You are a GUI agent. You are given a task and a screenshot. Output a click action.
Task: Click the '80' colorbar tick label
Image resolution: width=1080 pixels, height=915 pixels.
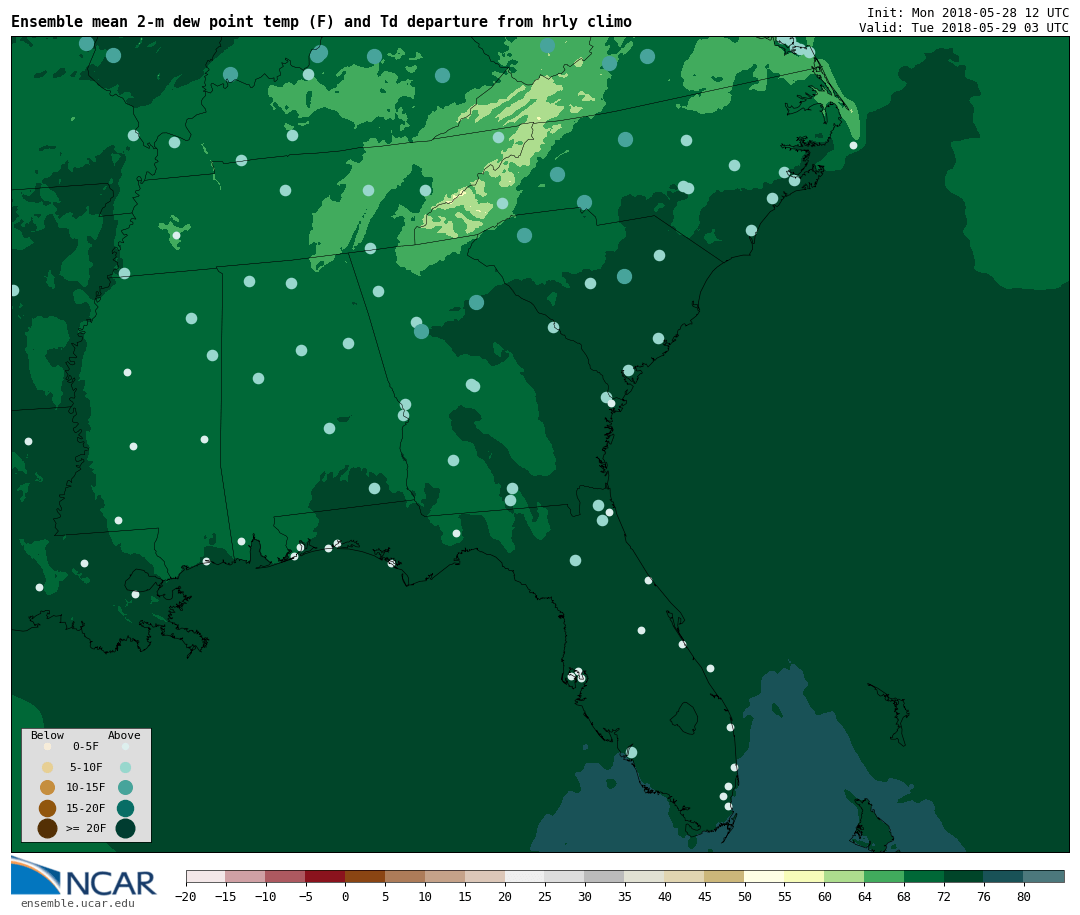[x=1024, y=896]
